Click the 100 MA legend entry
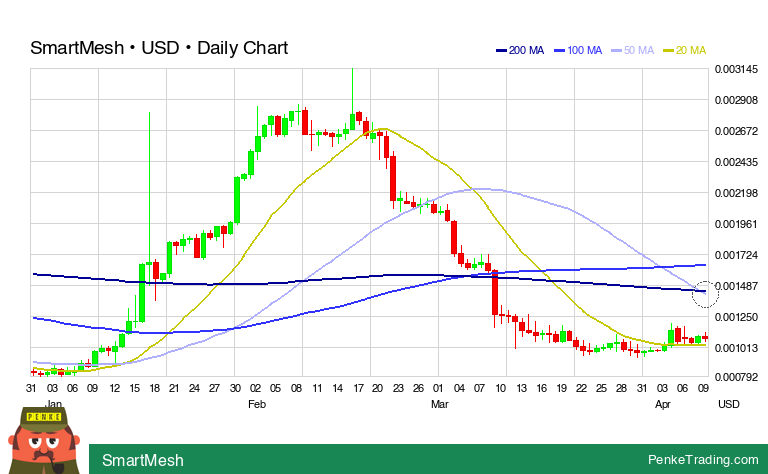 click(578, 50)
